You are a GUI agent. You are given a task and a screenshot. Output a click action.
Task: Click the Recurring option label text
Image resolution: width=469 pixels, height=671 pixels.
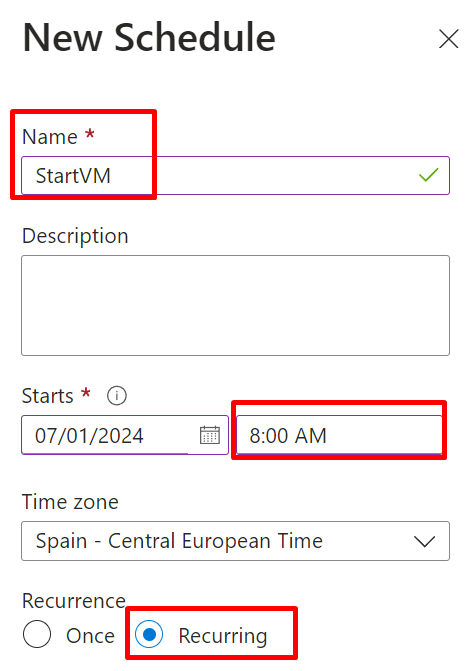(223, 635)
